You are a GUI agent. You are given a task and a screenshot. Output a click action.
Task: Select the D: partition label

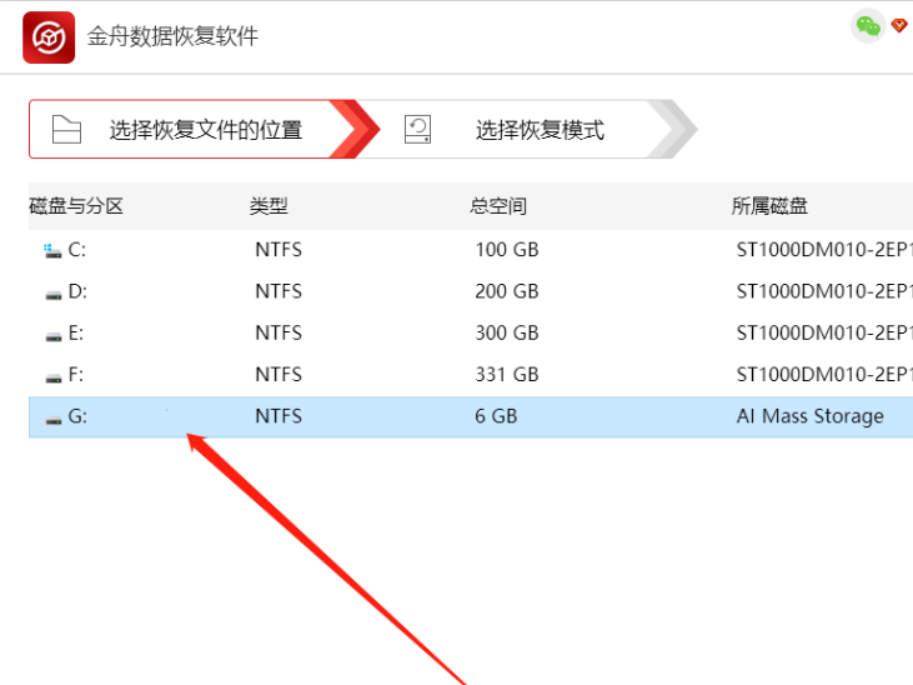[x=77, y=291]
